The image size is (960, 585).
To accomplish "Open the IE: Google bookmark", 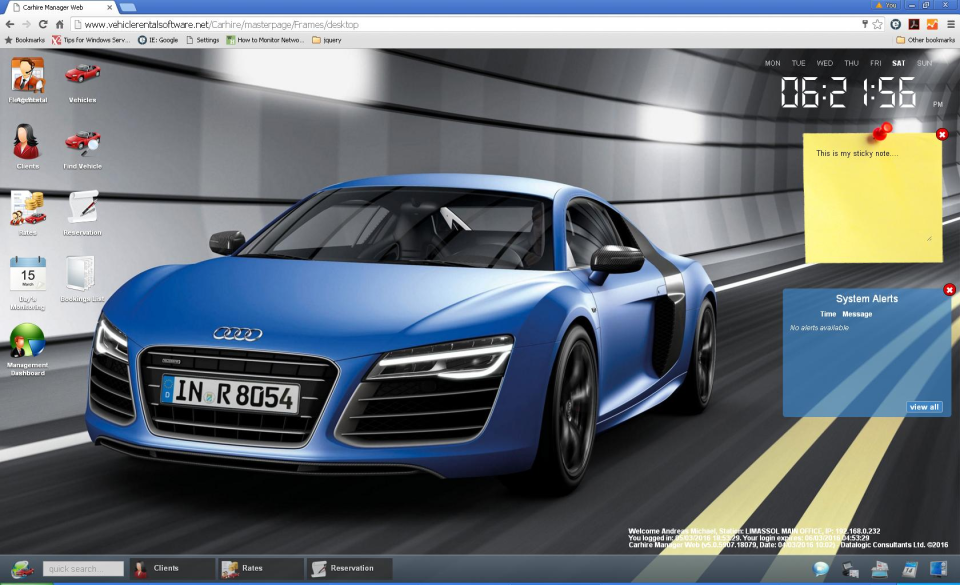I will click(x=158, y=40).
